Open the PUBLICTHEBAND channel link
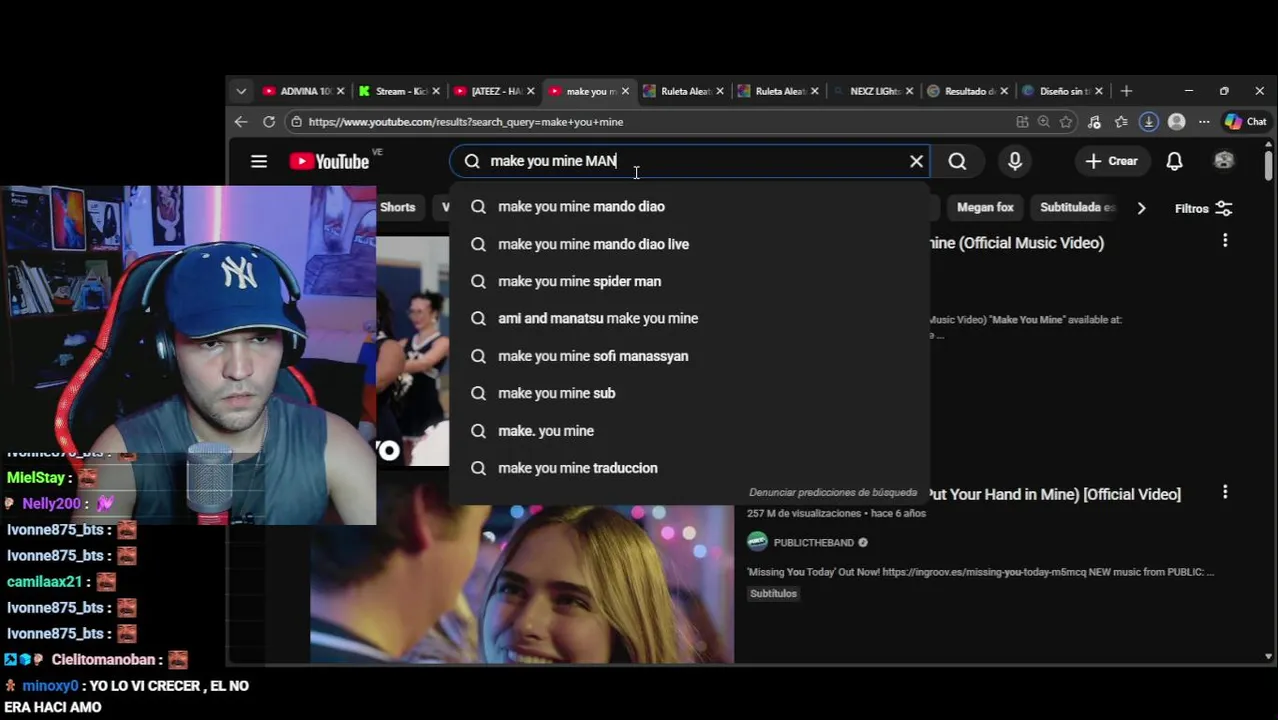The height and width of the screenshot is (720, 1278). (813, 543)
